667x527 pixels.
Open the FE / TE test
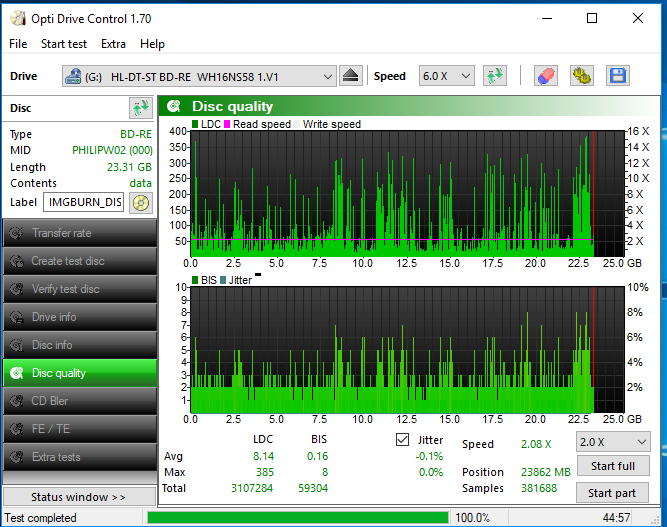80,429
